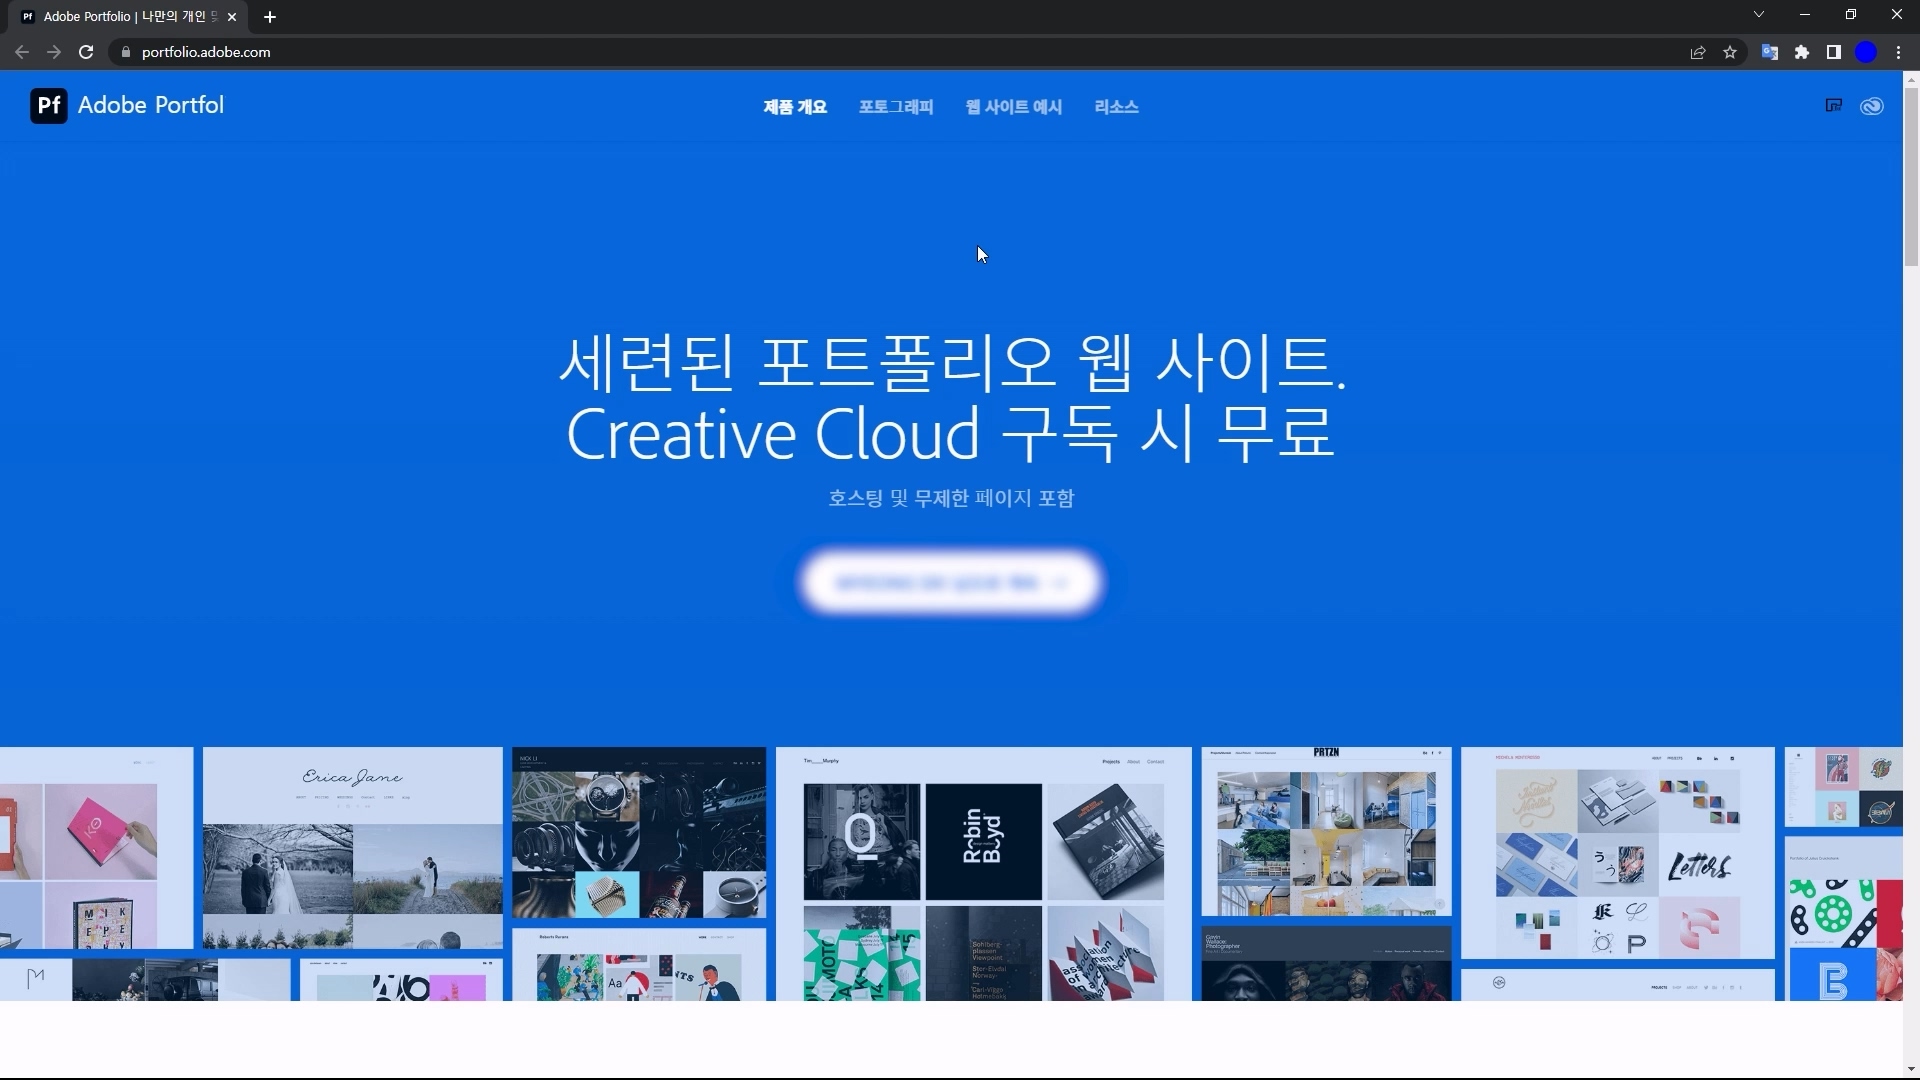1920x1080 pixels.
Task: Click the Adobe Portfolio Pf logo
Action: (48, 105)
